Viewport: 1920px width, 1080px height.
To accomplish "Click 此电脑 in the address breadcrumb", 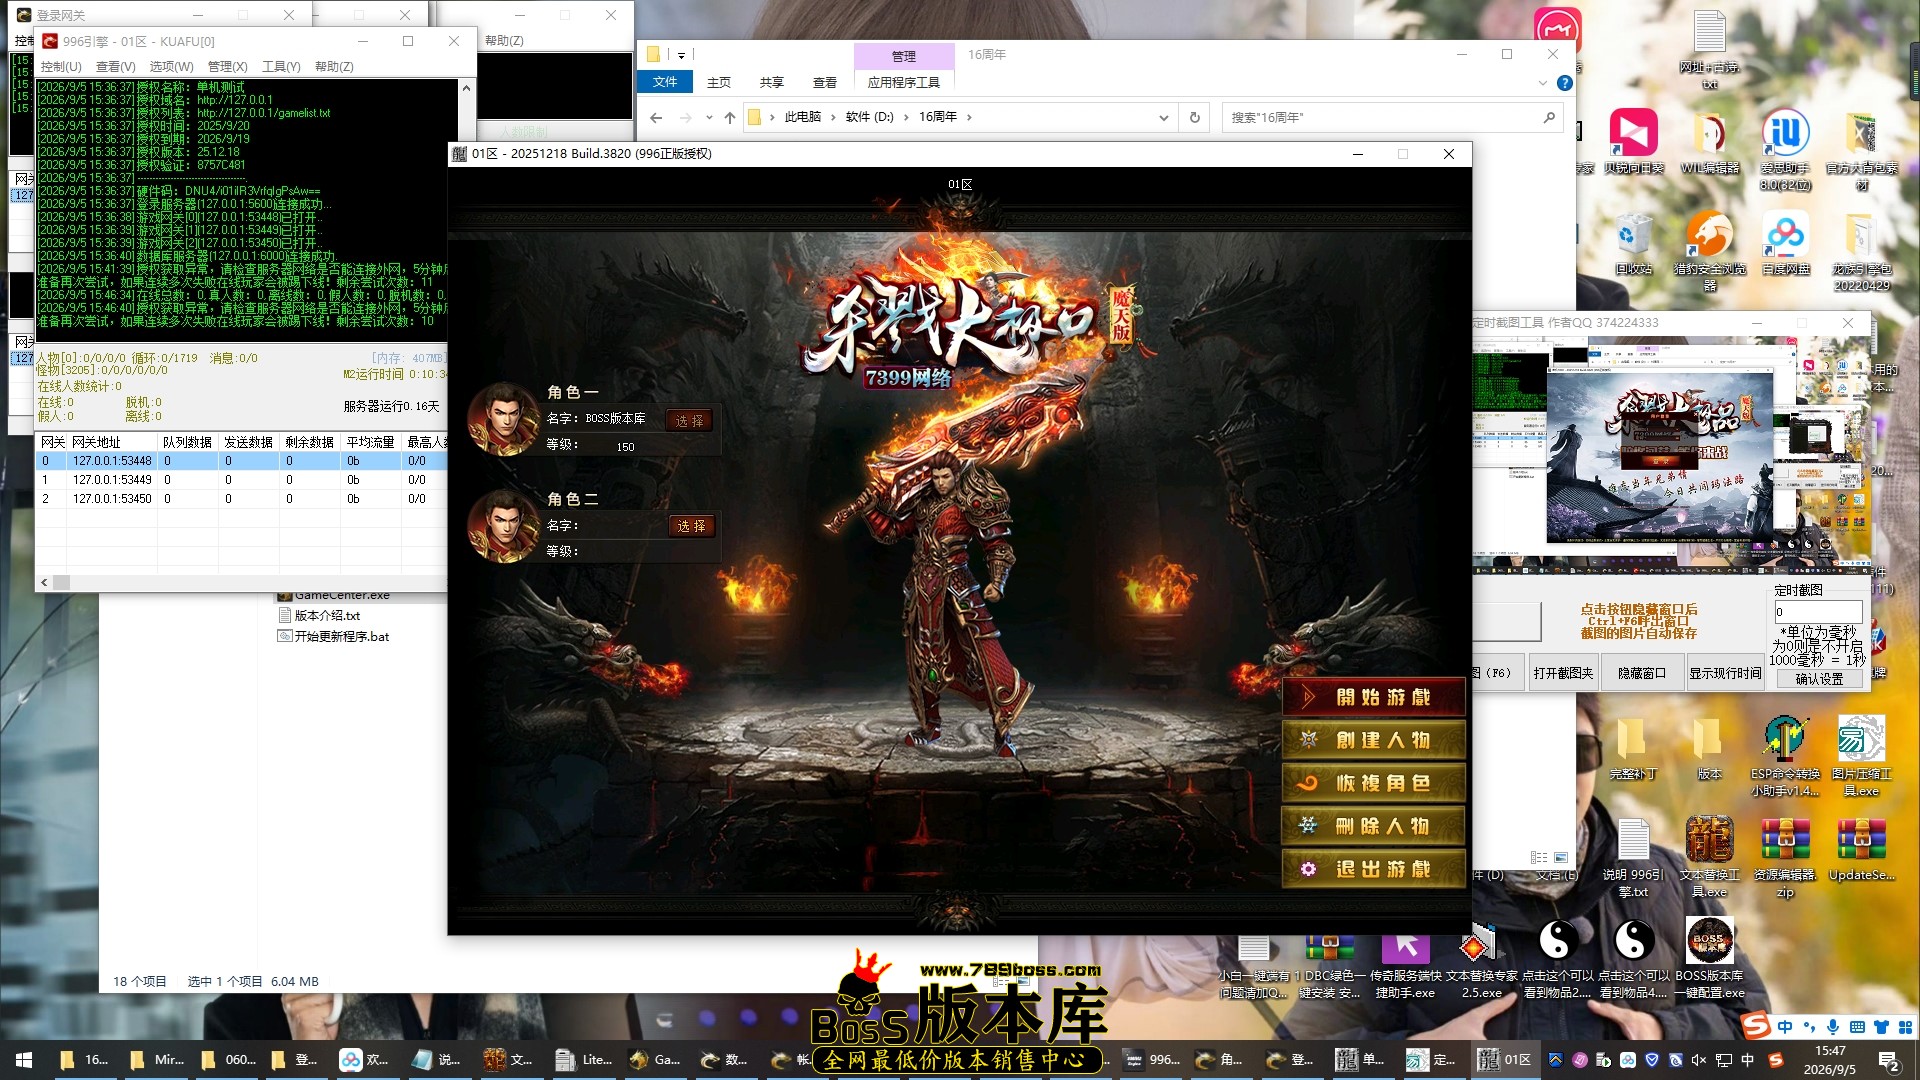I will click(x=802, y=117).
